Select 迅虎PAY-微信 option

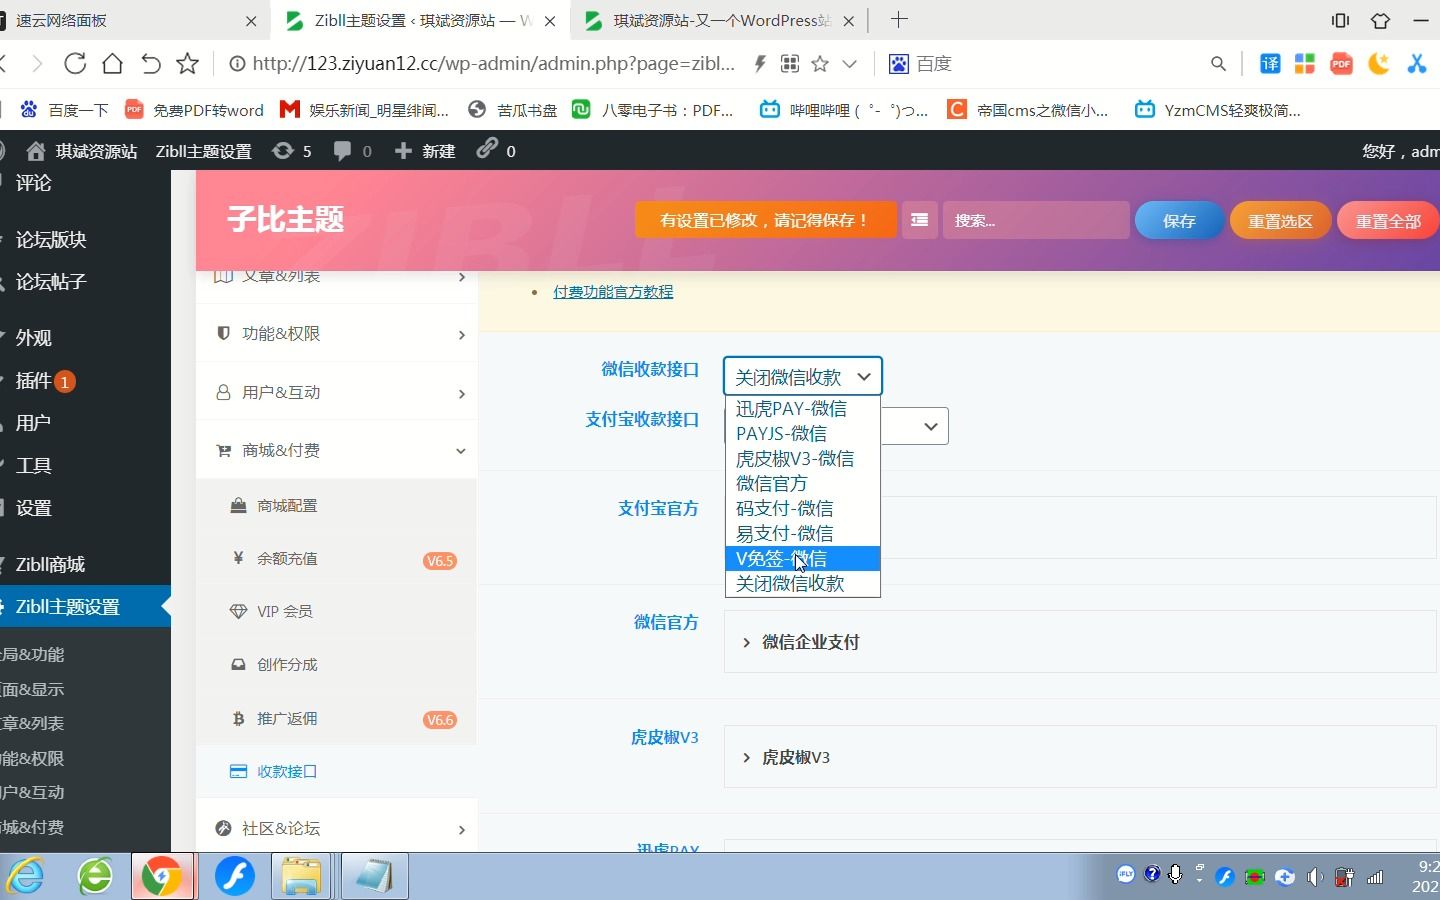tap(803, 409)
